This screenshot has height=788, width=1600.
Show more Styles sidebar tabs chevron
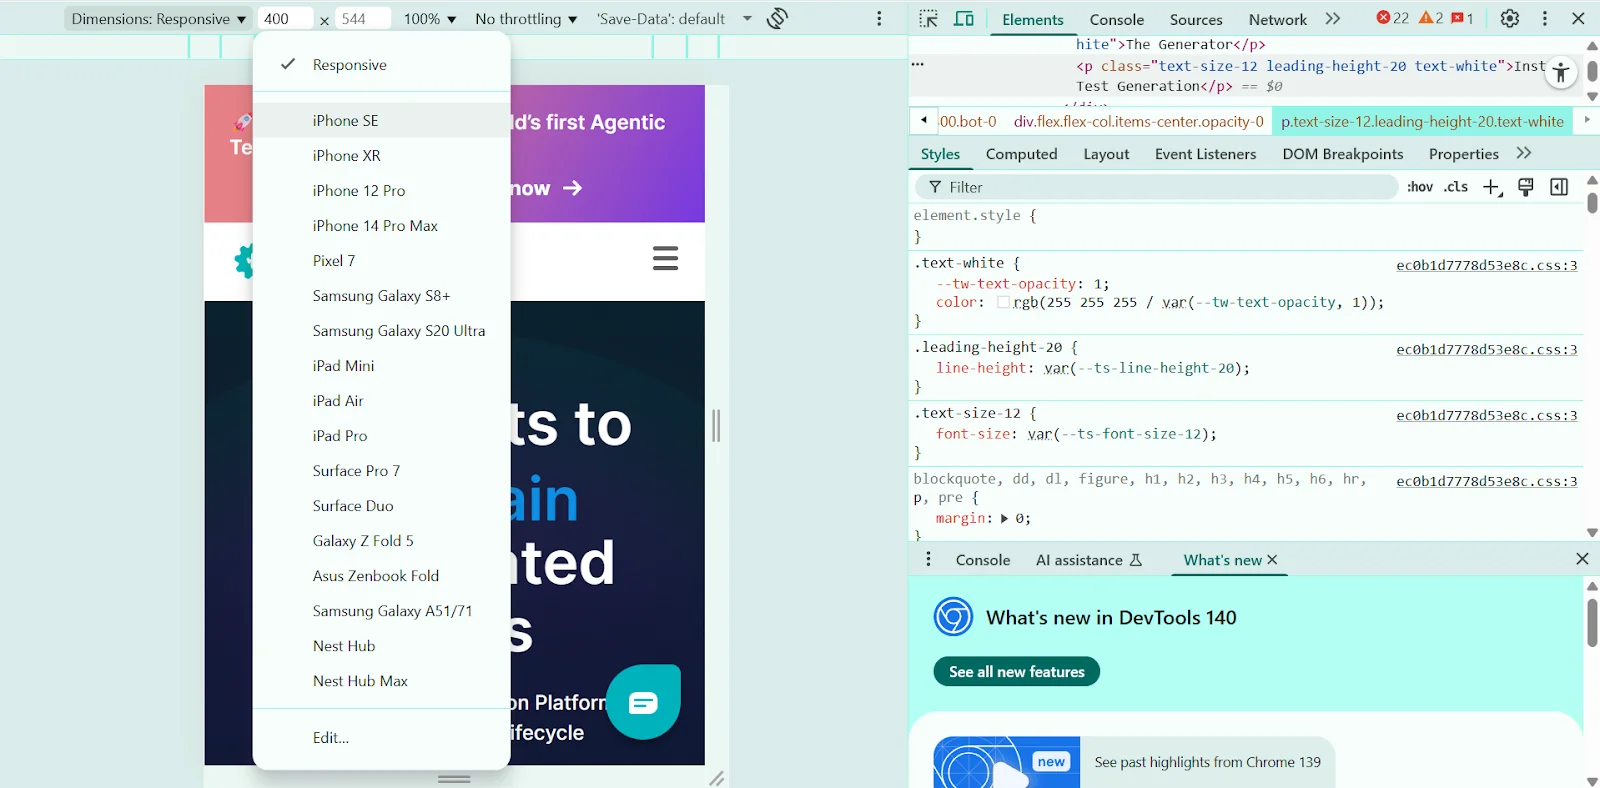1524,153
